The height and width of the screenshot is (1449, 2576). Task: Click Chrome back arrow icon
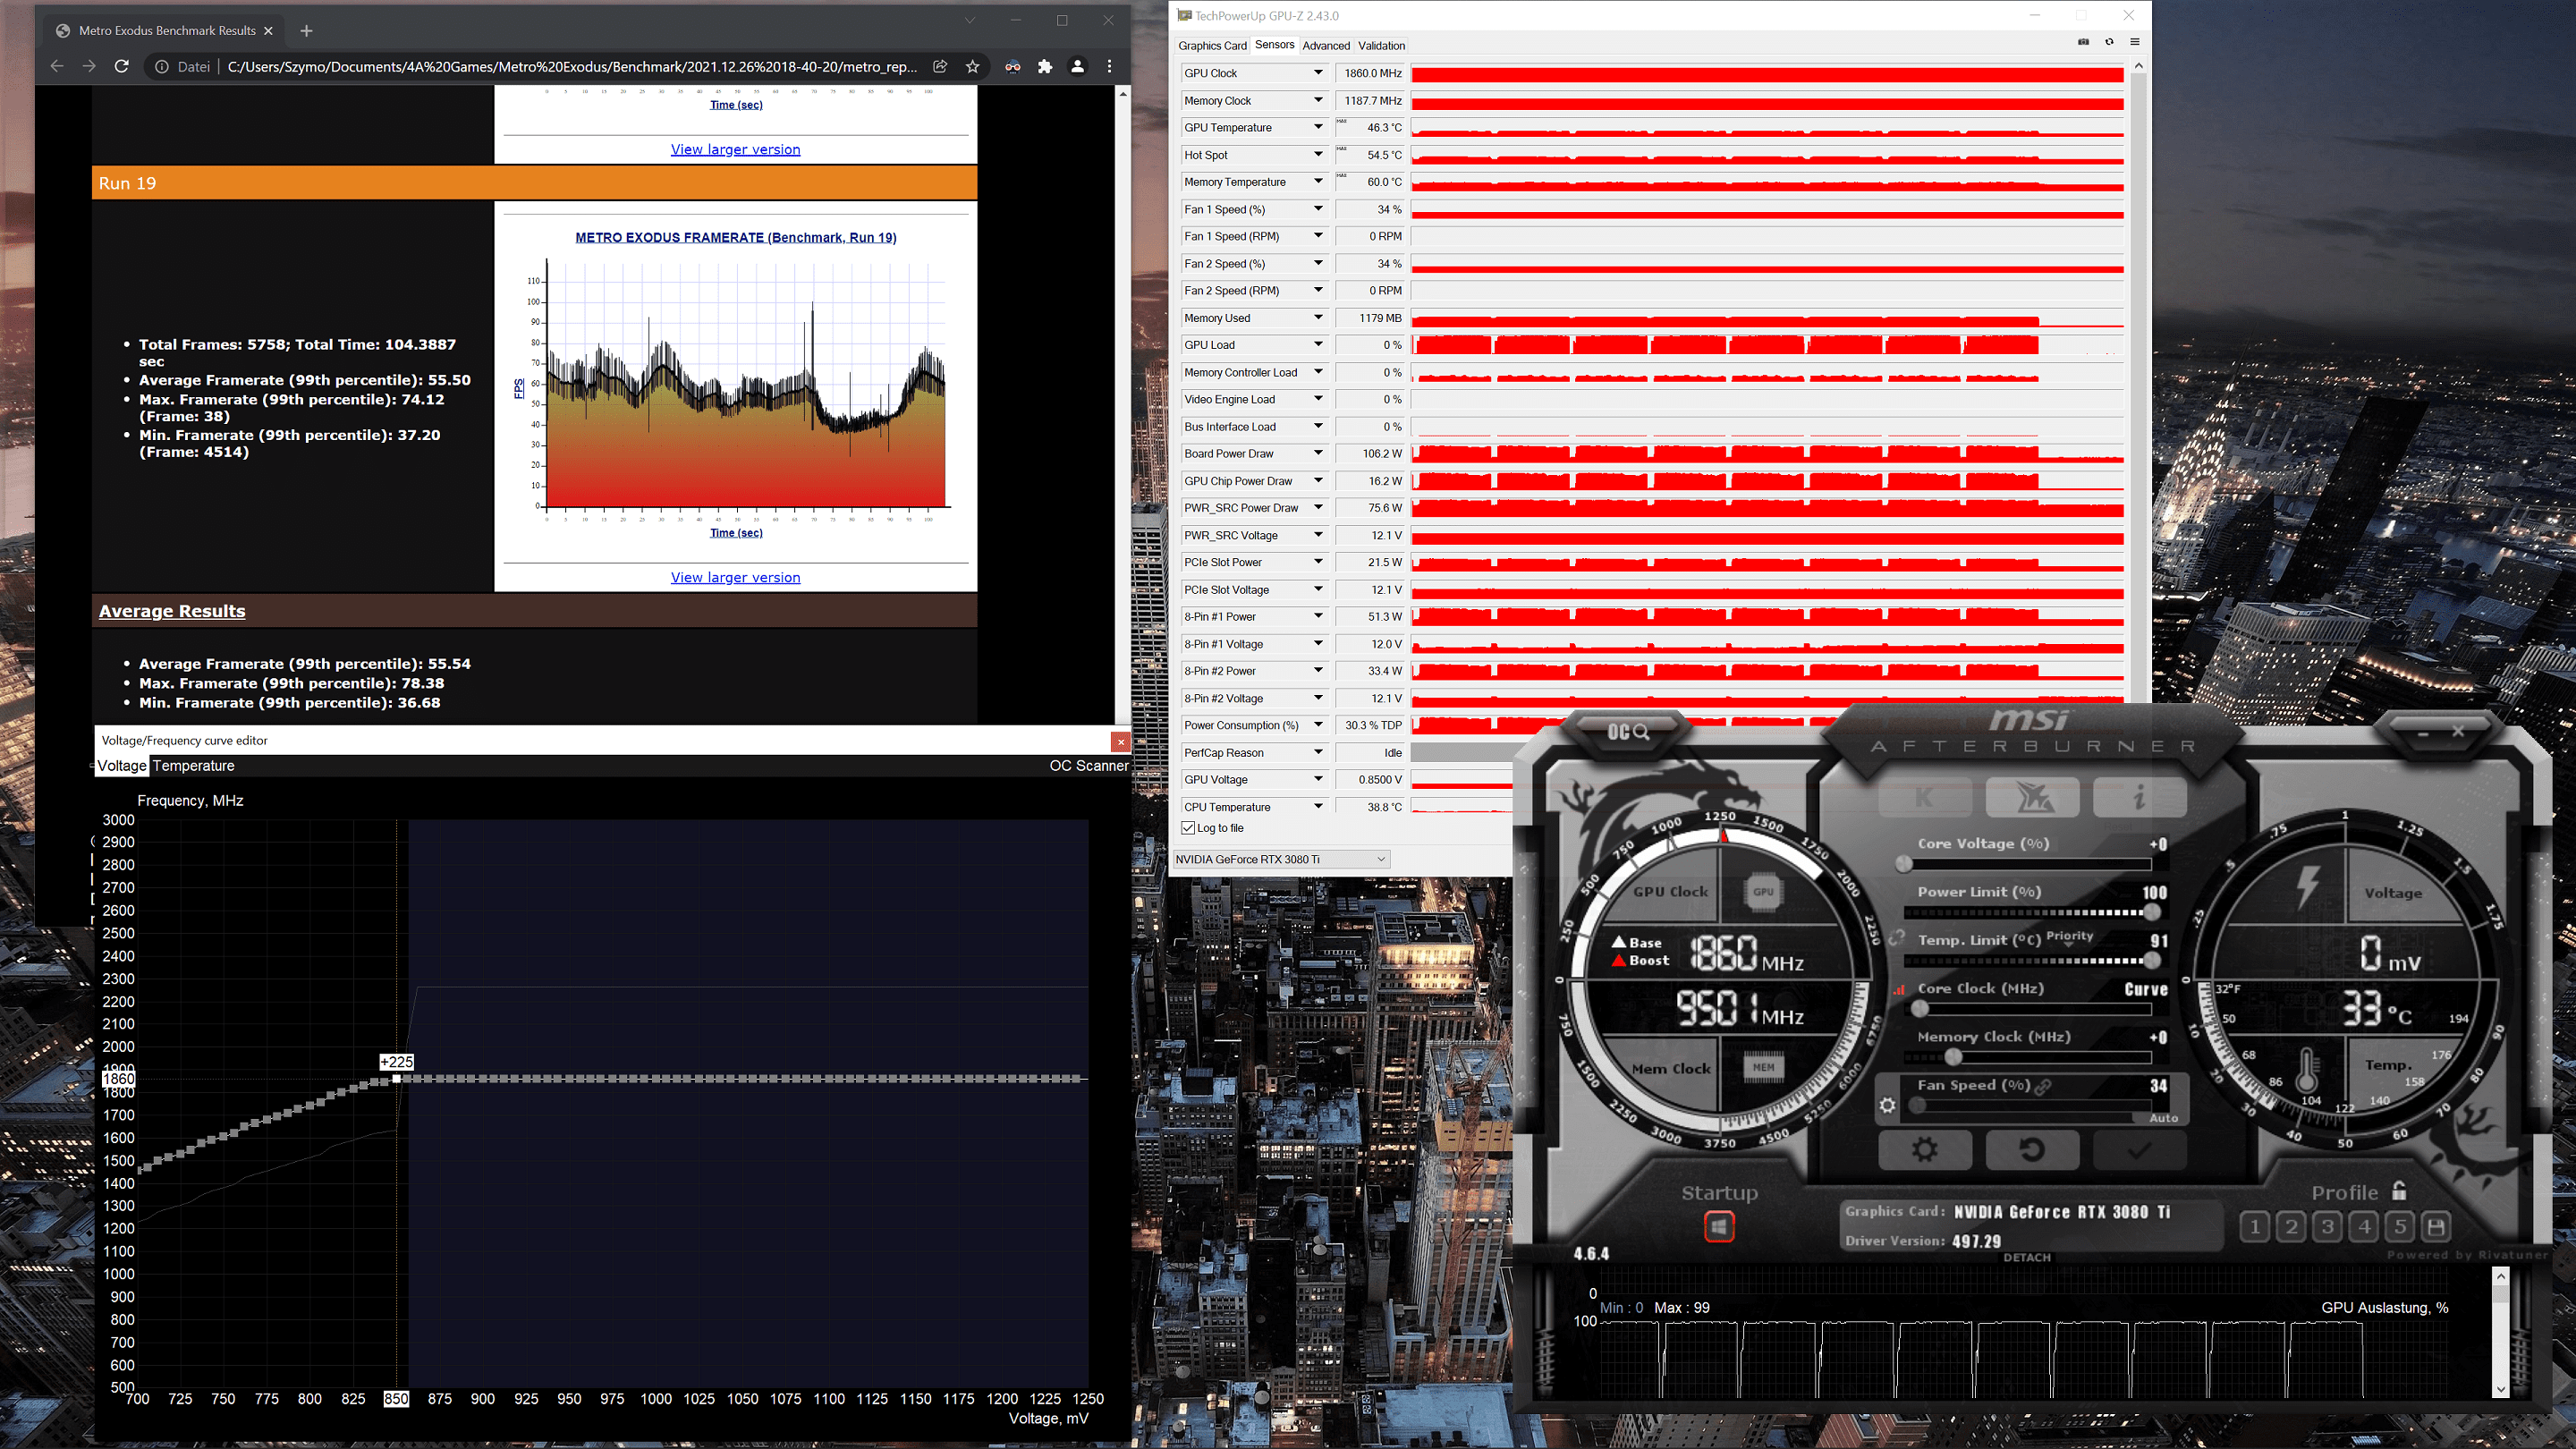point(57,66)
